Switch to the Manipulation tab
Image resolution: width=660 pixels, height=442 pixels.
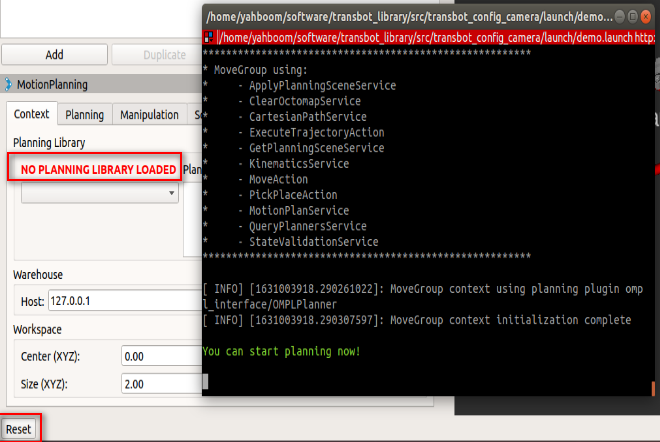click(x=149, y=115)
